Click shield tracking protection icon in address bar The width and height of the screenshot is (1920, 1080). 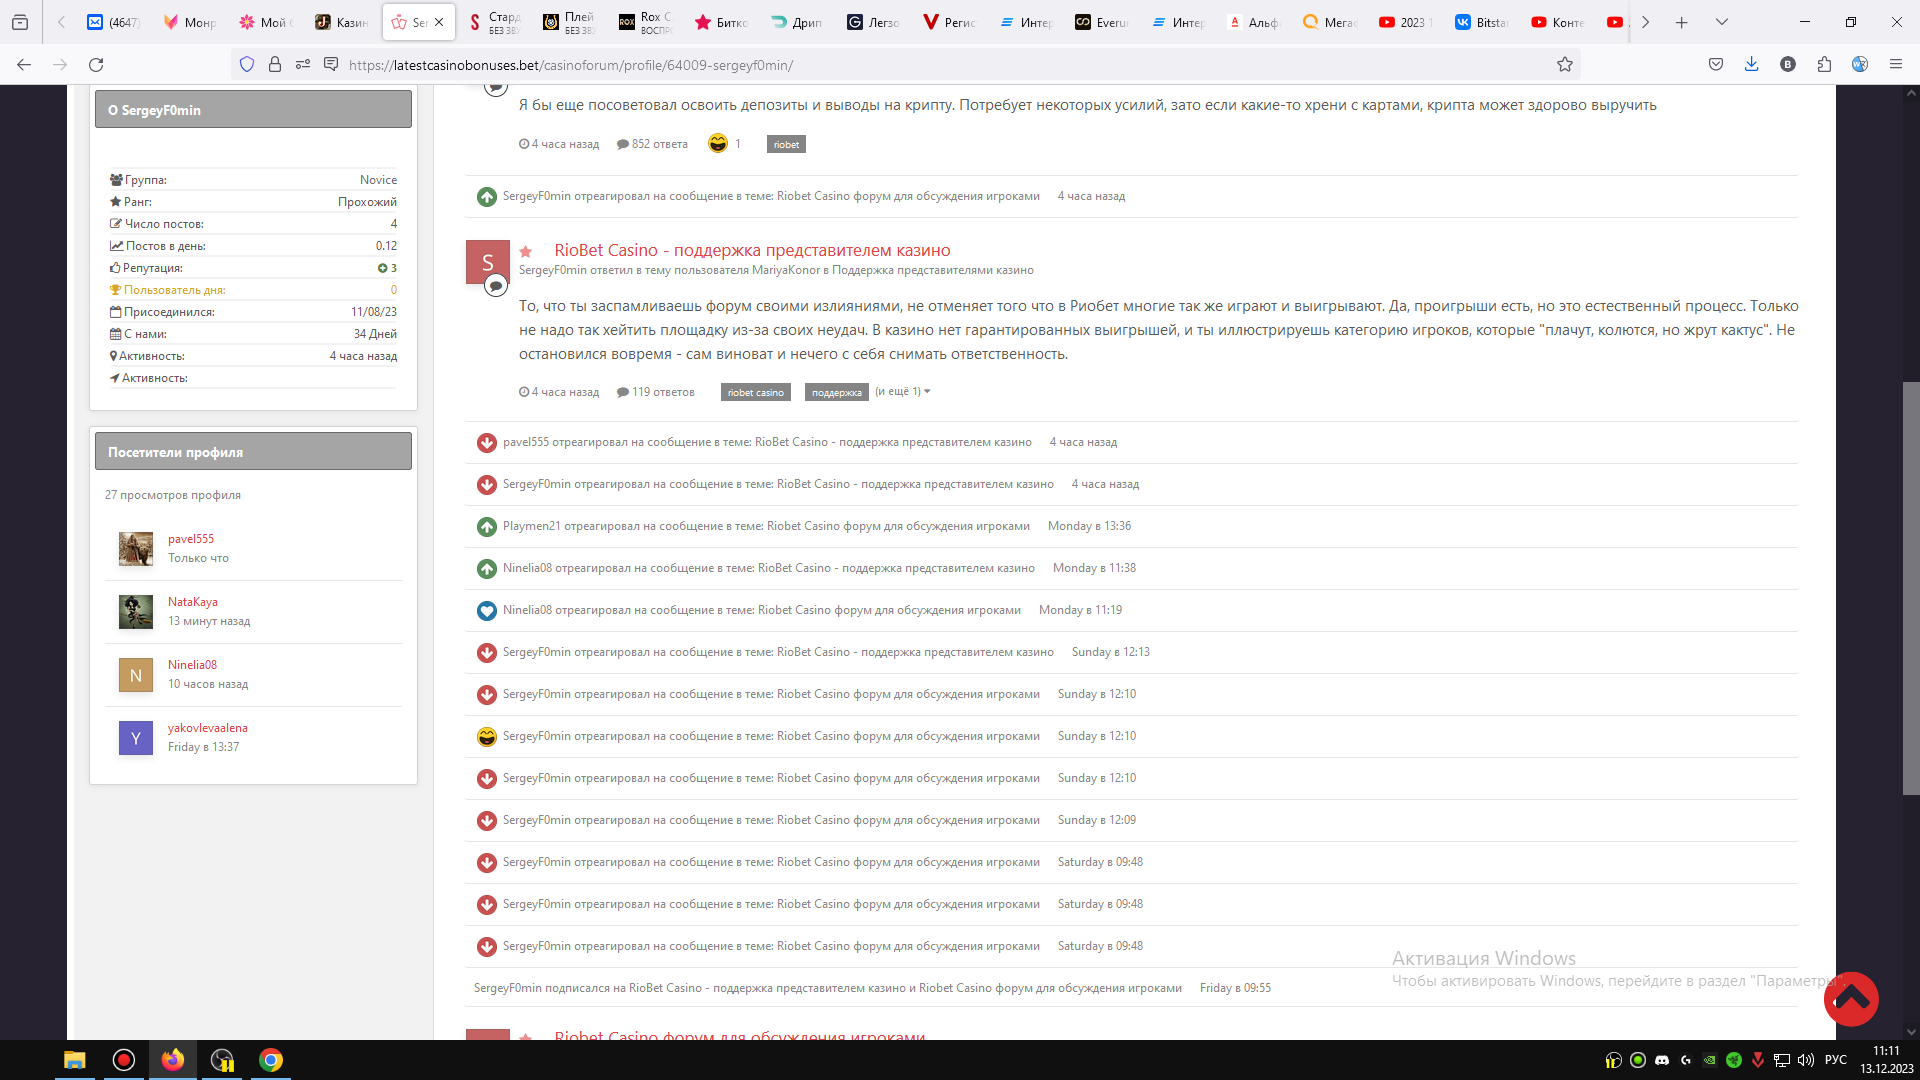click(x=247, y=65)
